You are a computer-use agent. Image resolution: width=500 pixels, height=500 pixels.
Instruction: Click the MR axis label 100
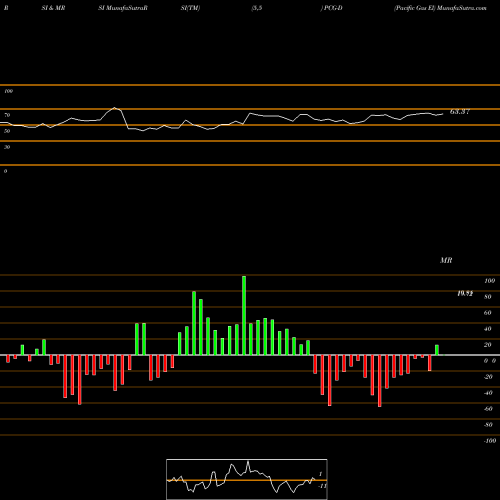coord(490,281)
